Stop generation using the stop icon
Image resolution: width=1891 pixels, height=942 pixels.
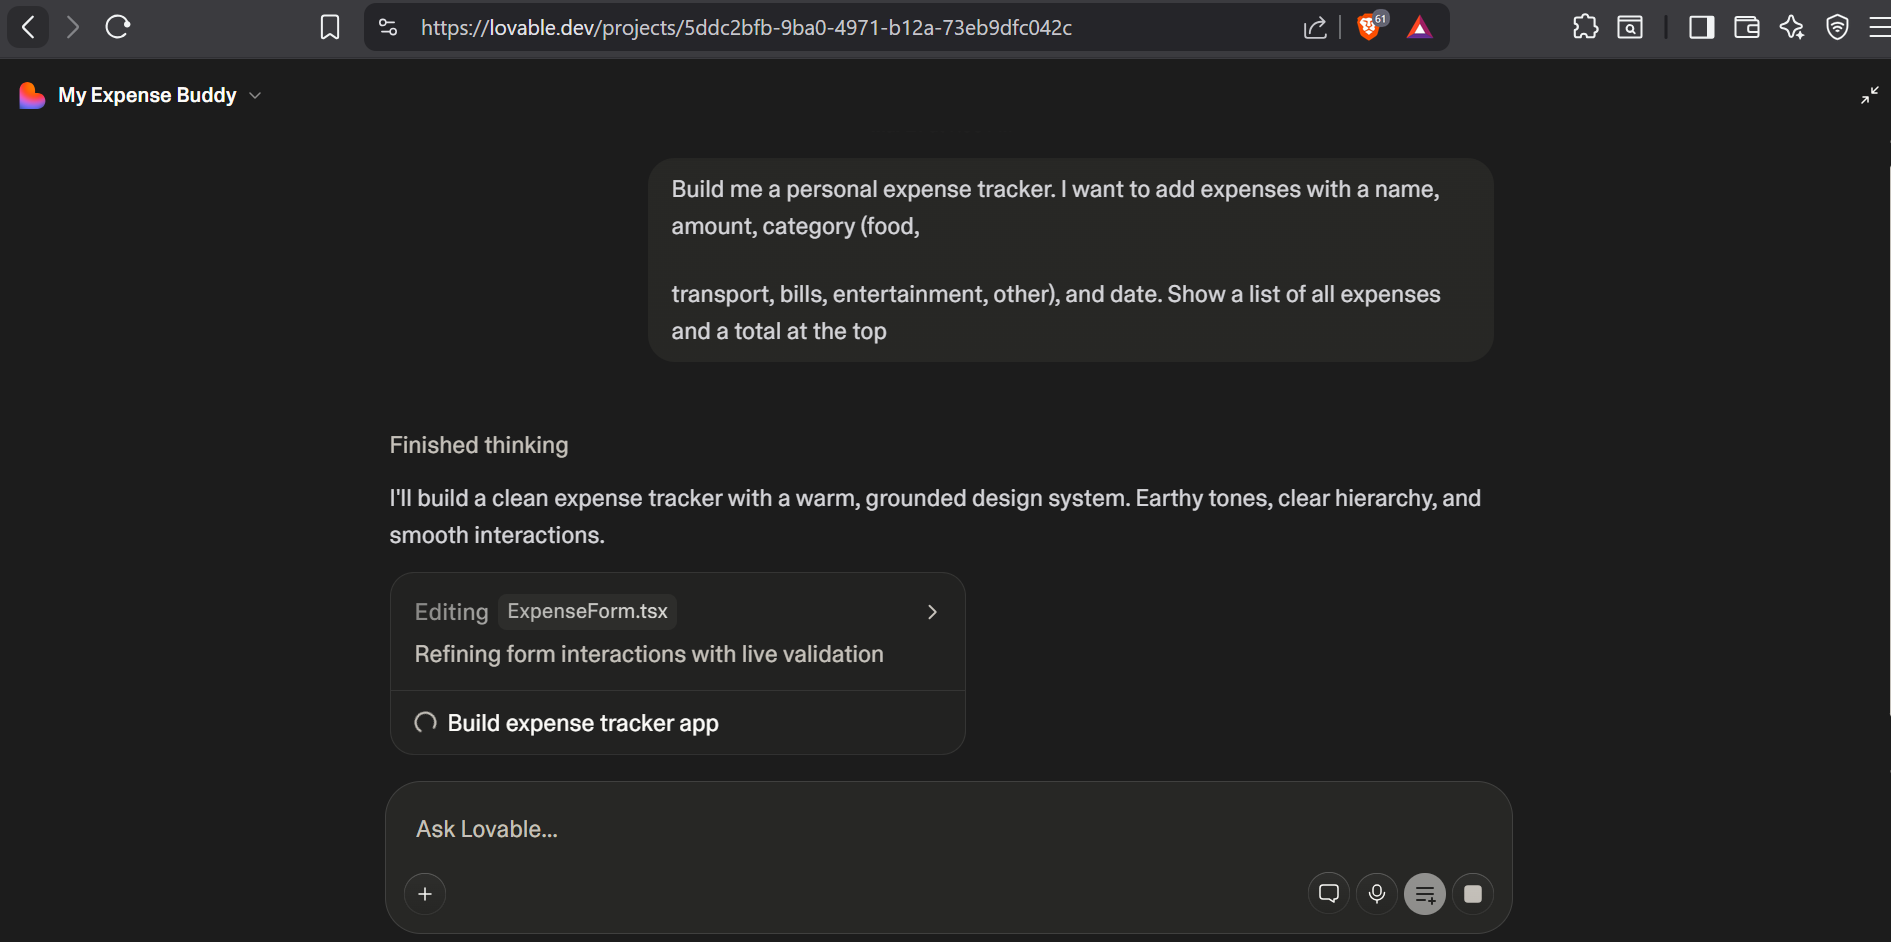(x=1472, y=893)
